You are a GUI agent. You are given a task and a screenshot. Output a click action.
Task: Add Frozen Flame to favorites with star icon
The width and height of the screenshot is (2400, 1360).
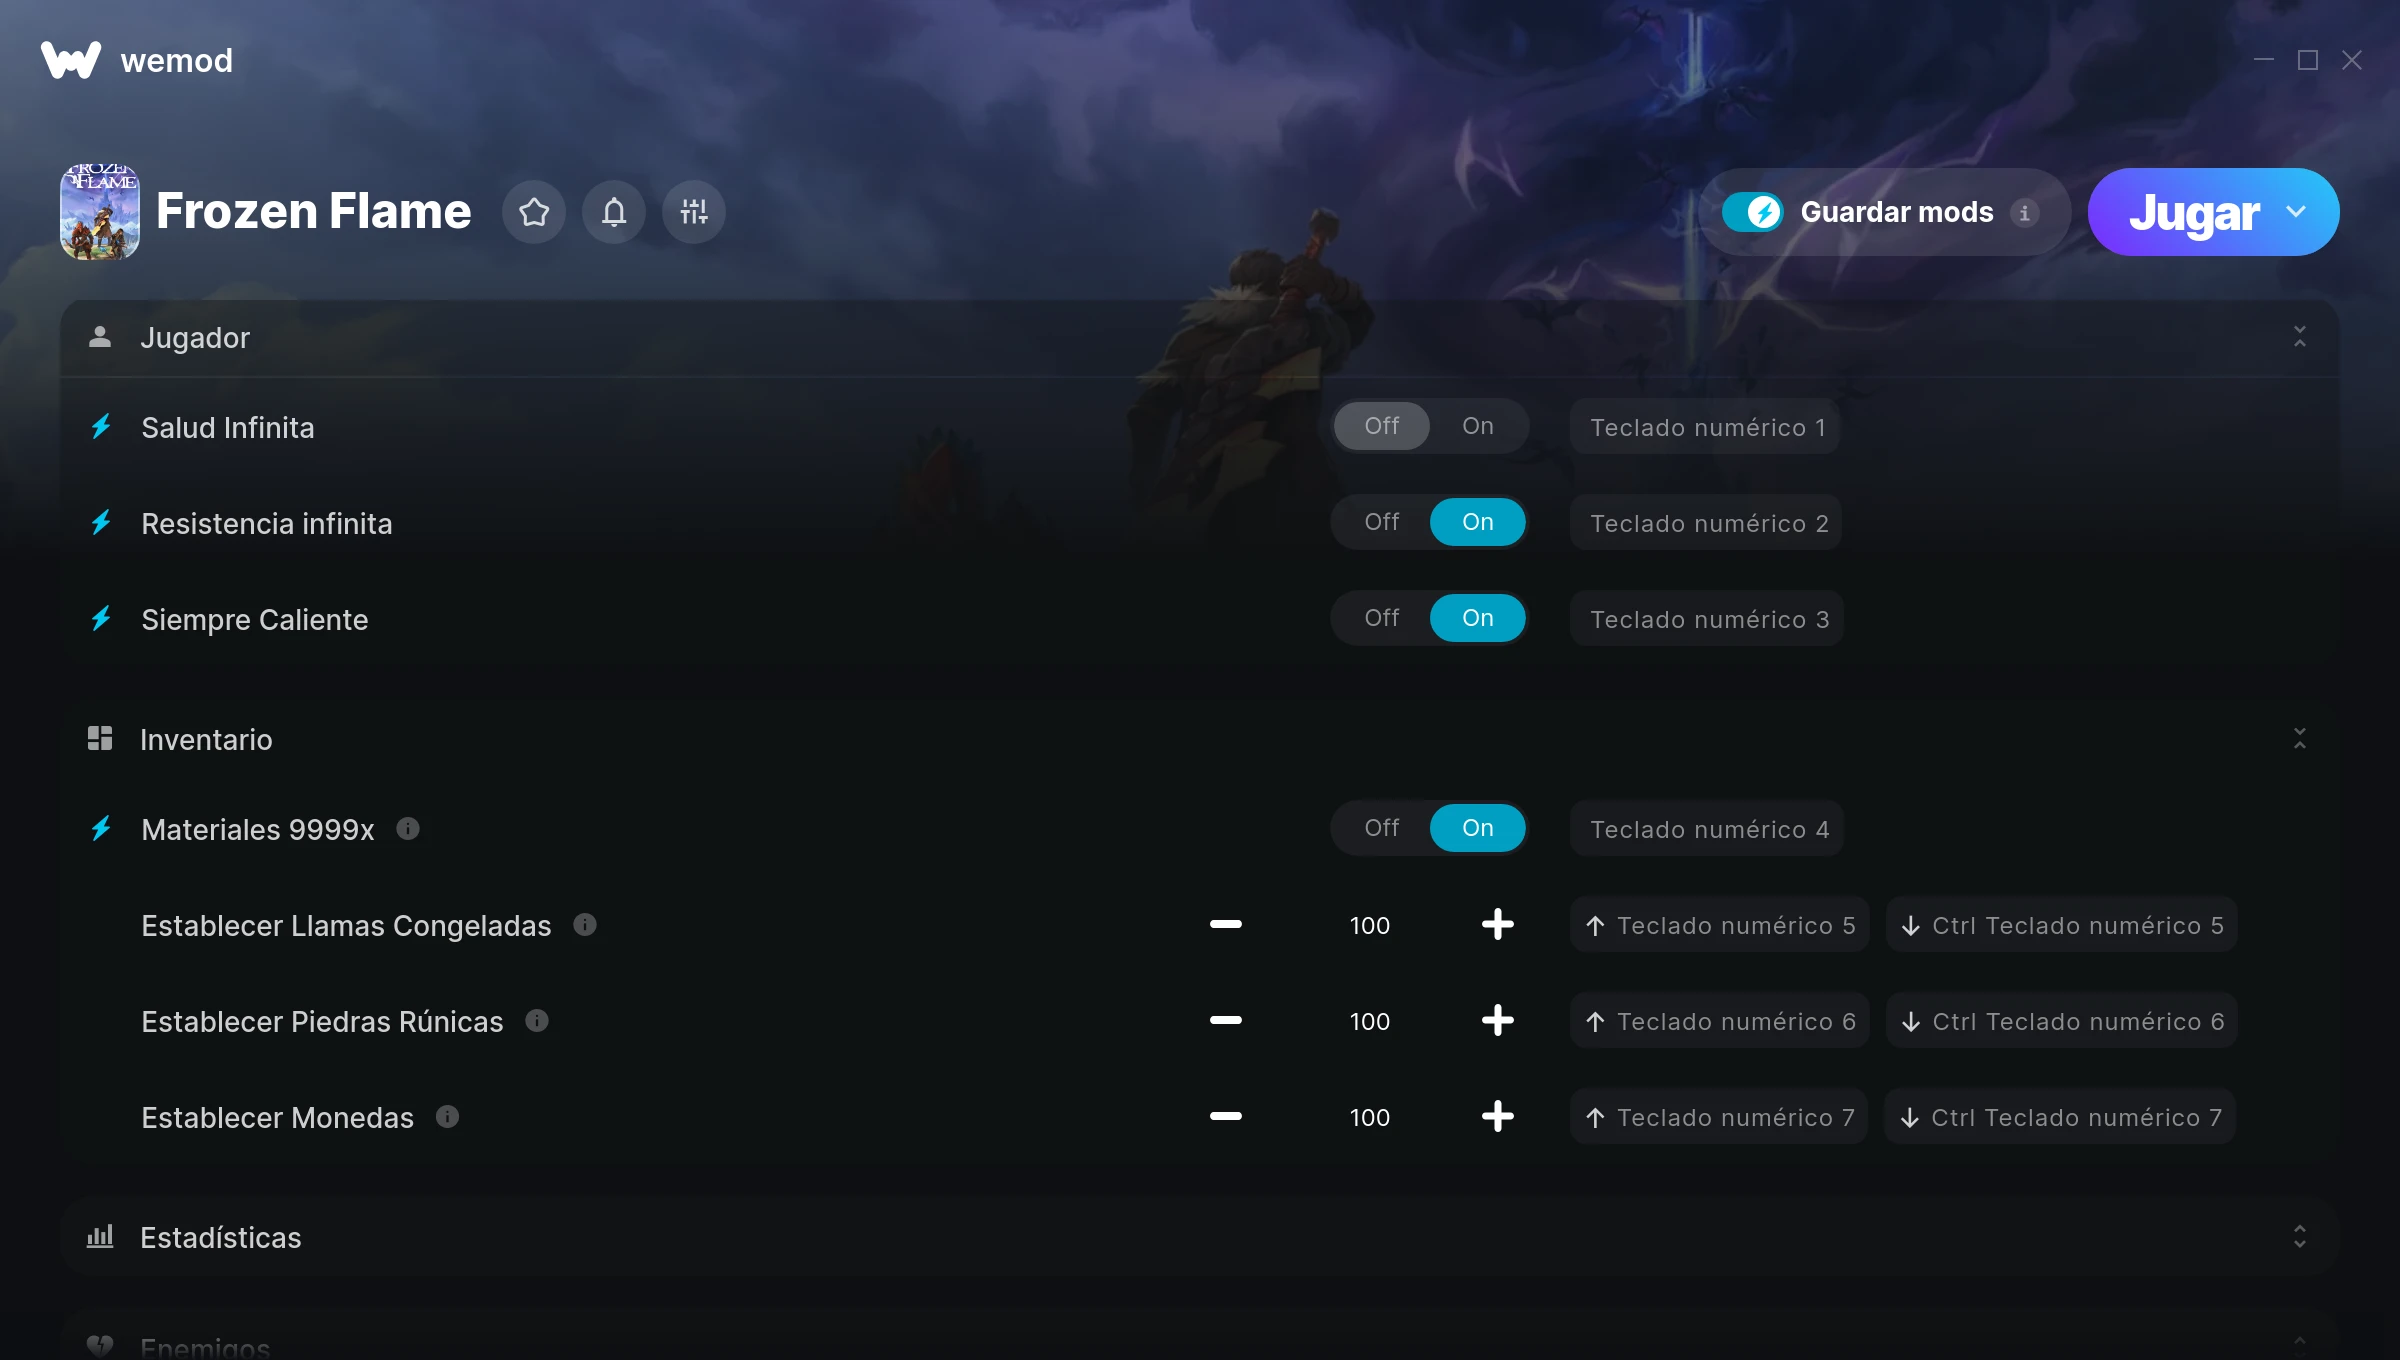534,212
